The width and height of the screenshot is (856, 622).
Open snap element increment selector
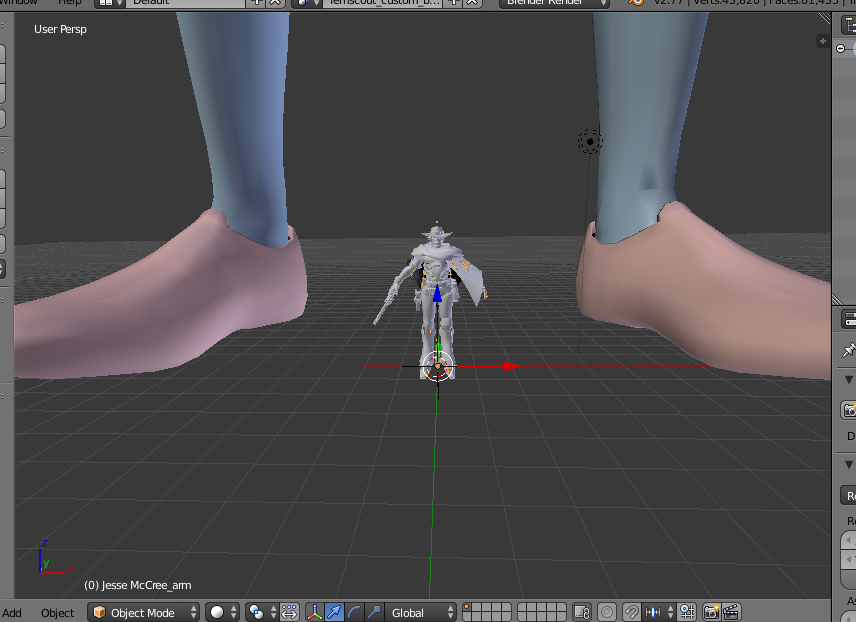[x=659, y=612]
